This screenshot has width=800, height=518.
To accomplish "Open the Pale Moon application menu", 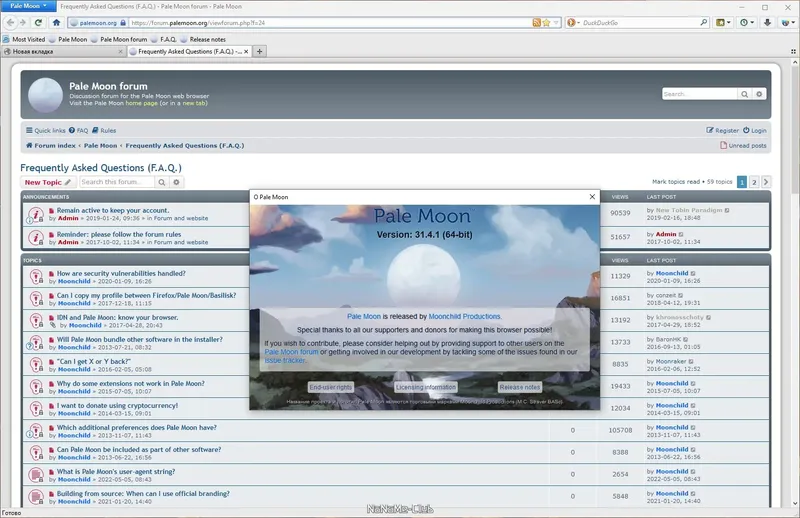I will (x=28, y=6).
